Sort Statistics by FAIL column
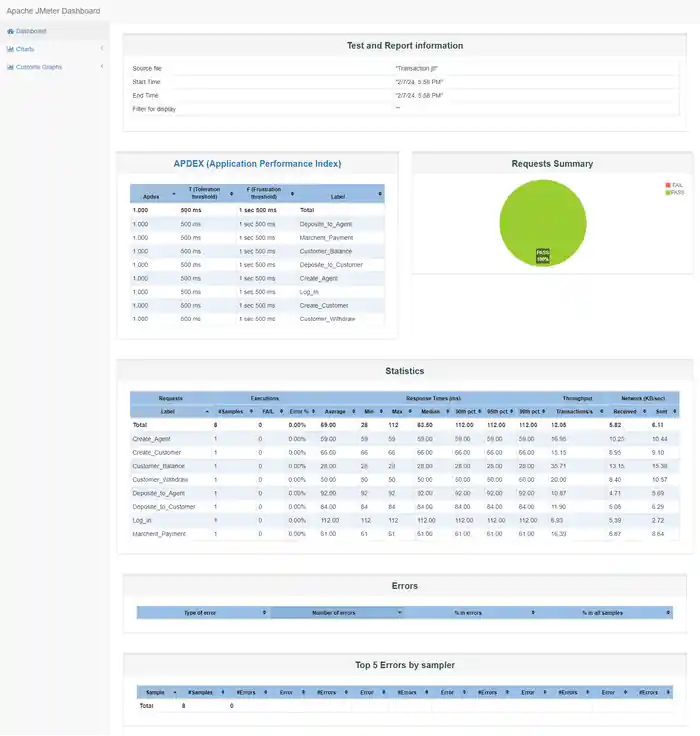Image resolution: width=700 pixels, height=736 pixels. [x=271, y=412]
